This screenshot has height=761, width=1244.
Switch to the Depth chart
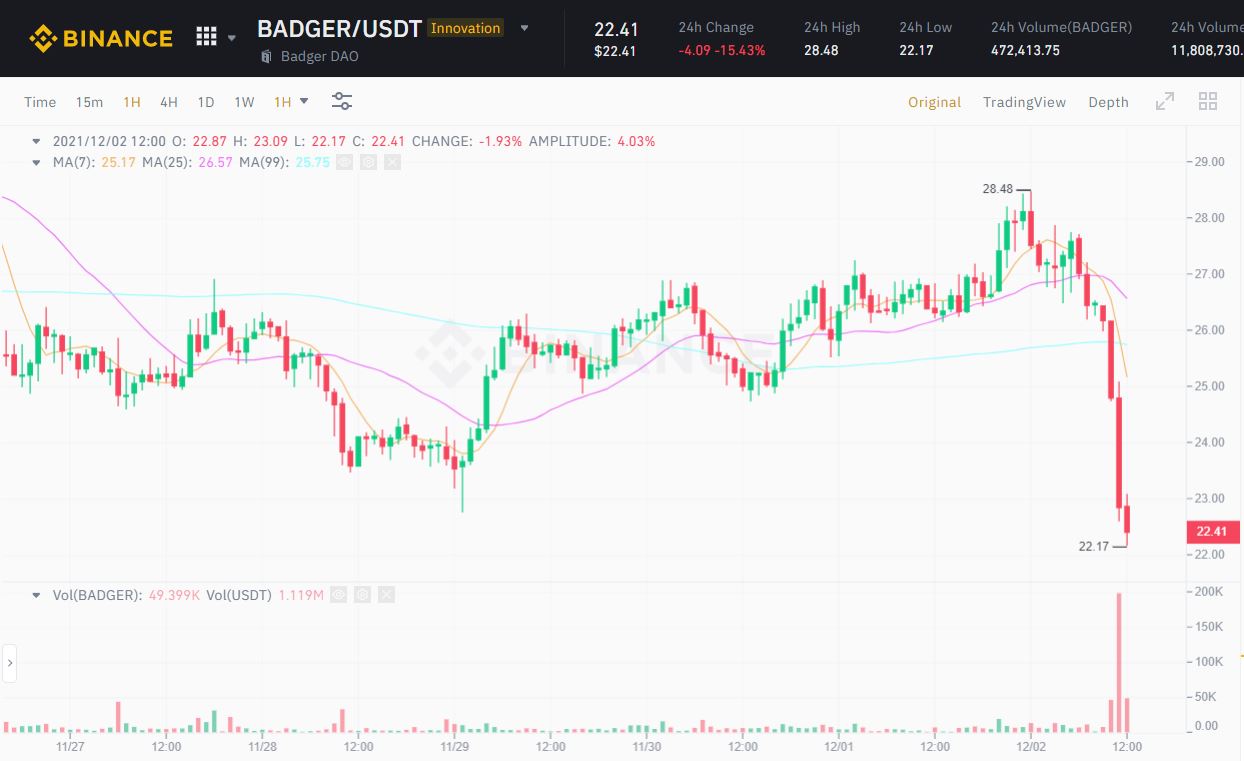click(x=1108, y=102)
